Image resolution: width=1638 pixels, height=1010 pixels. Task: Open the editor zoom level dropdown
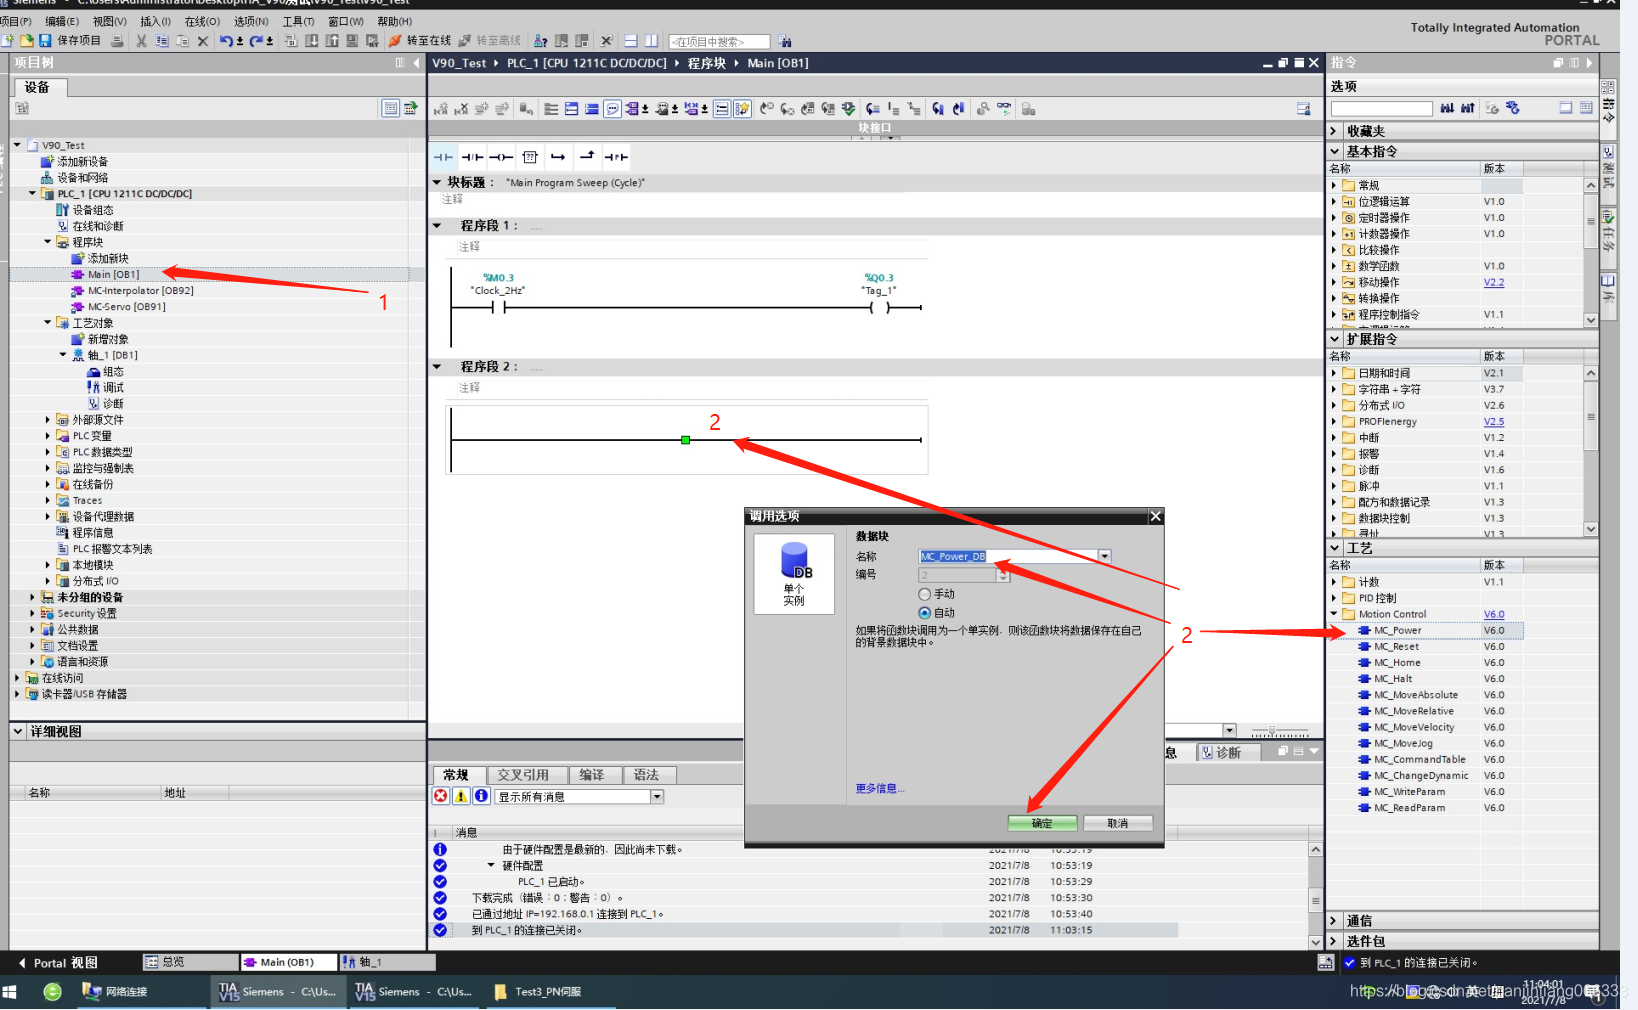point(1230,731)
